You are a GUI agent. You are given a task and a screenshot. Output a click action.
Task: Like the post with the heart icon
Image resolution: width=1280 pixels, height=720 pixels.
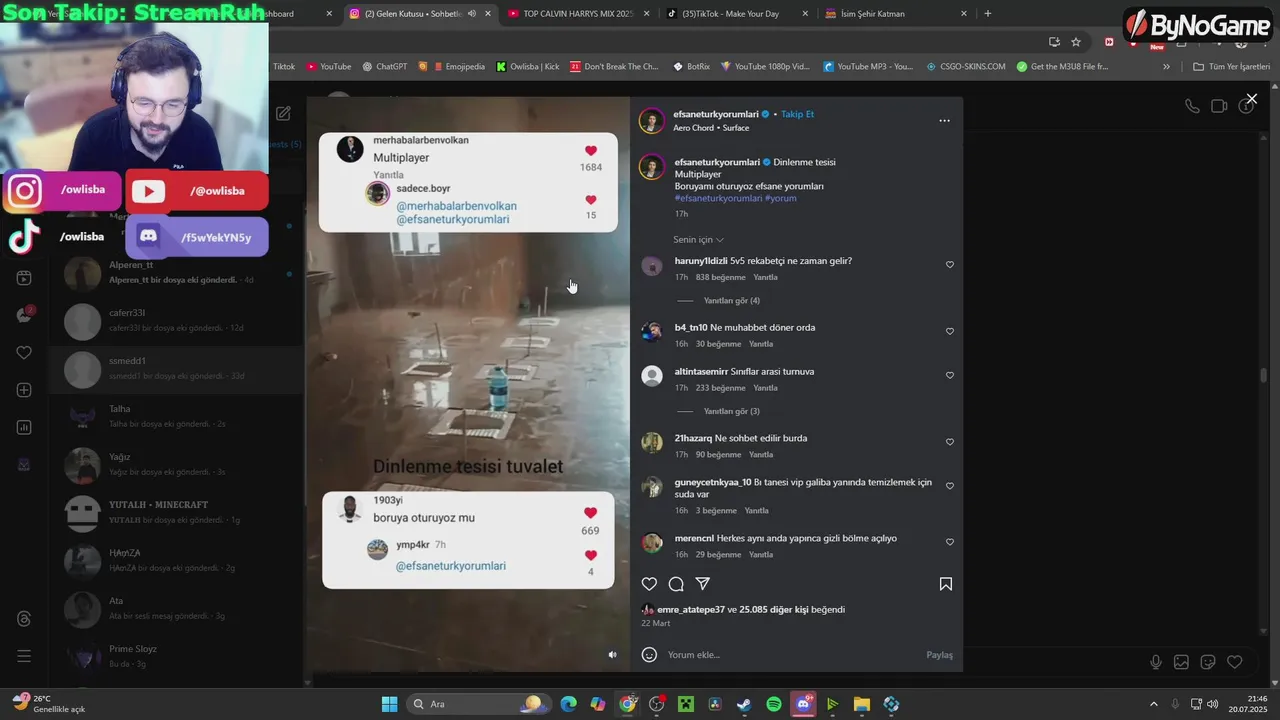[649, 584]
